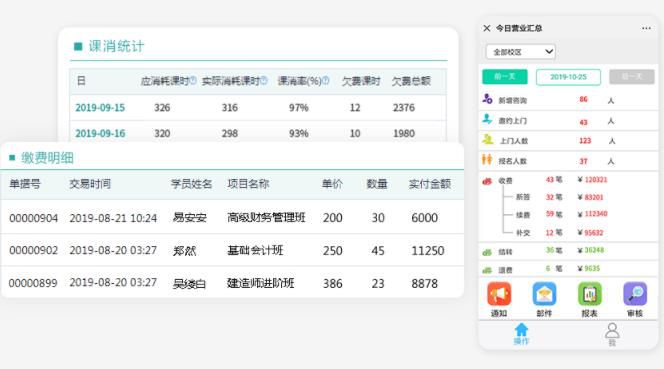
Task: Open the 2019-09-16 date link
Action: [x=100, y=133]
